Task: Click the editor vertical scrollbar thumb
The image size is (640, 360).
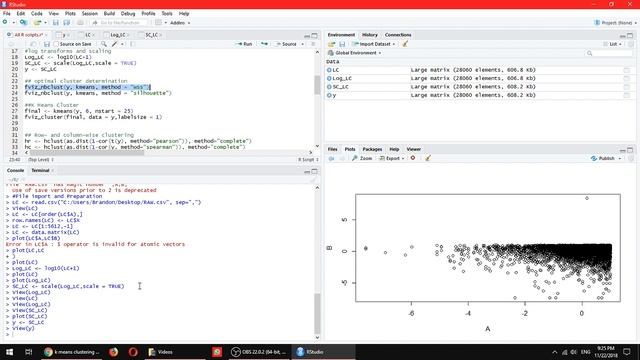Action: 317,85
